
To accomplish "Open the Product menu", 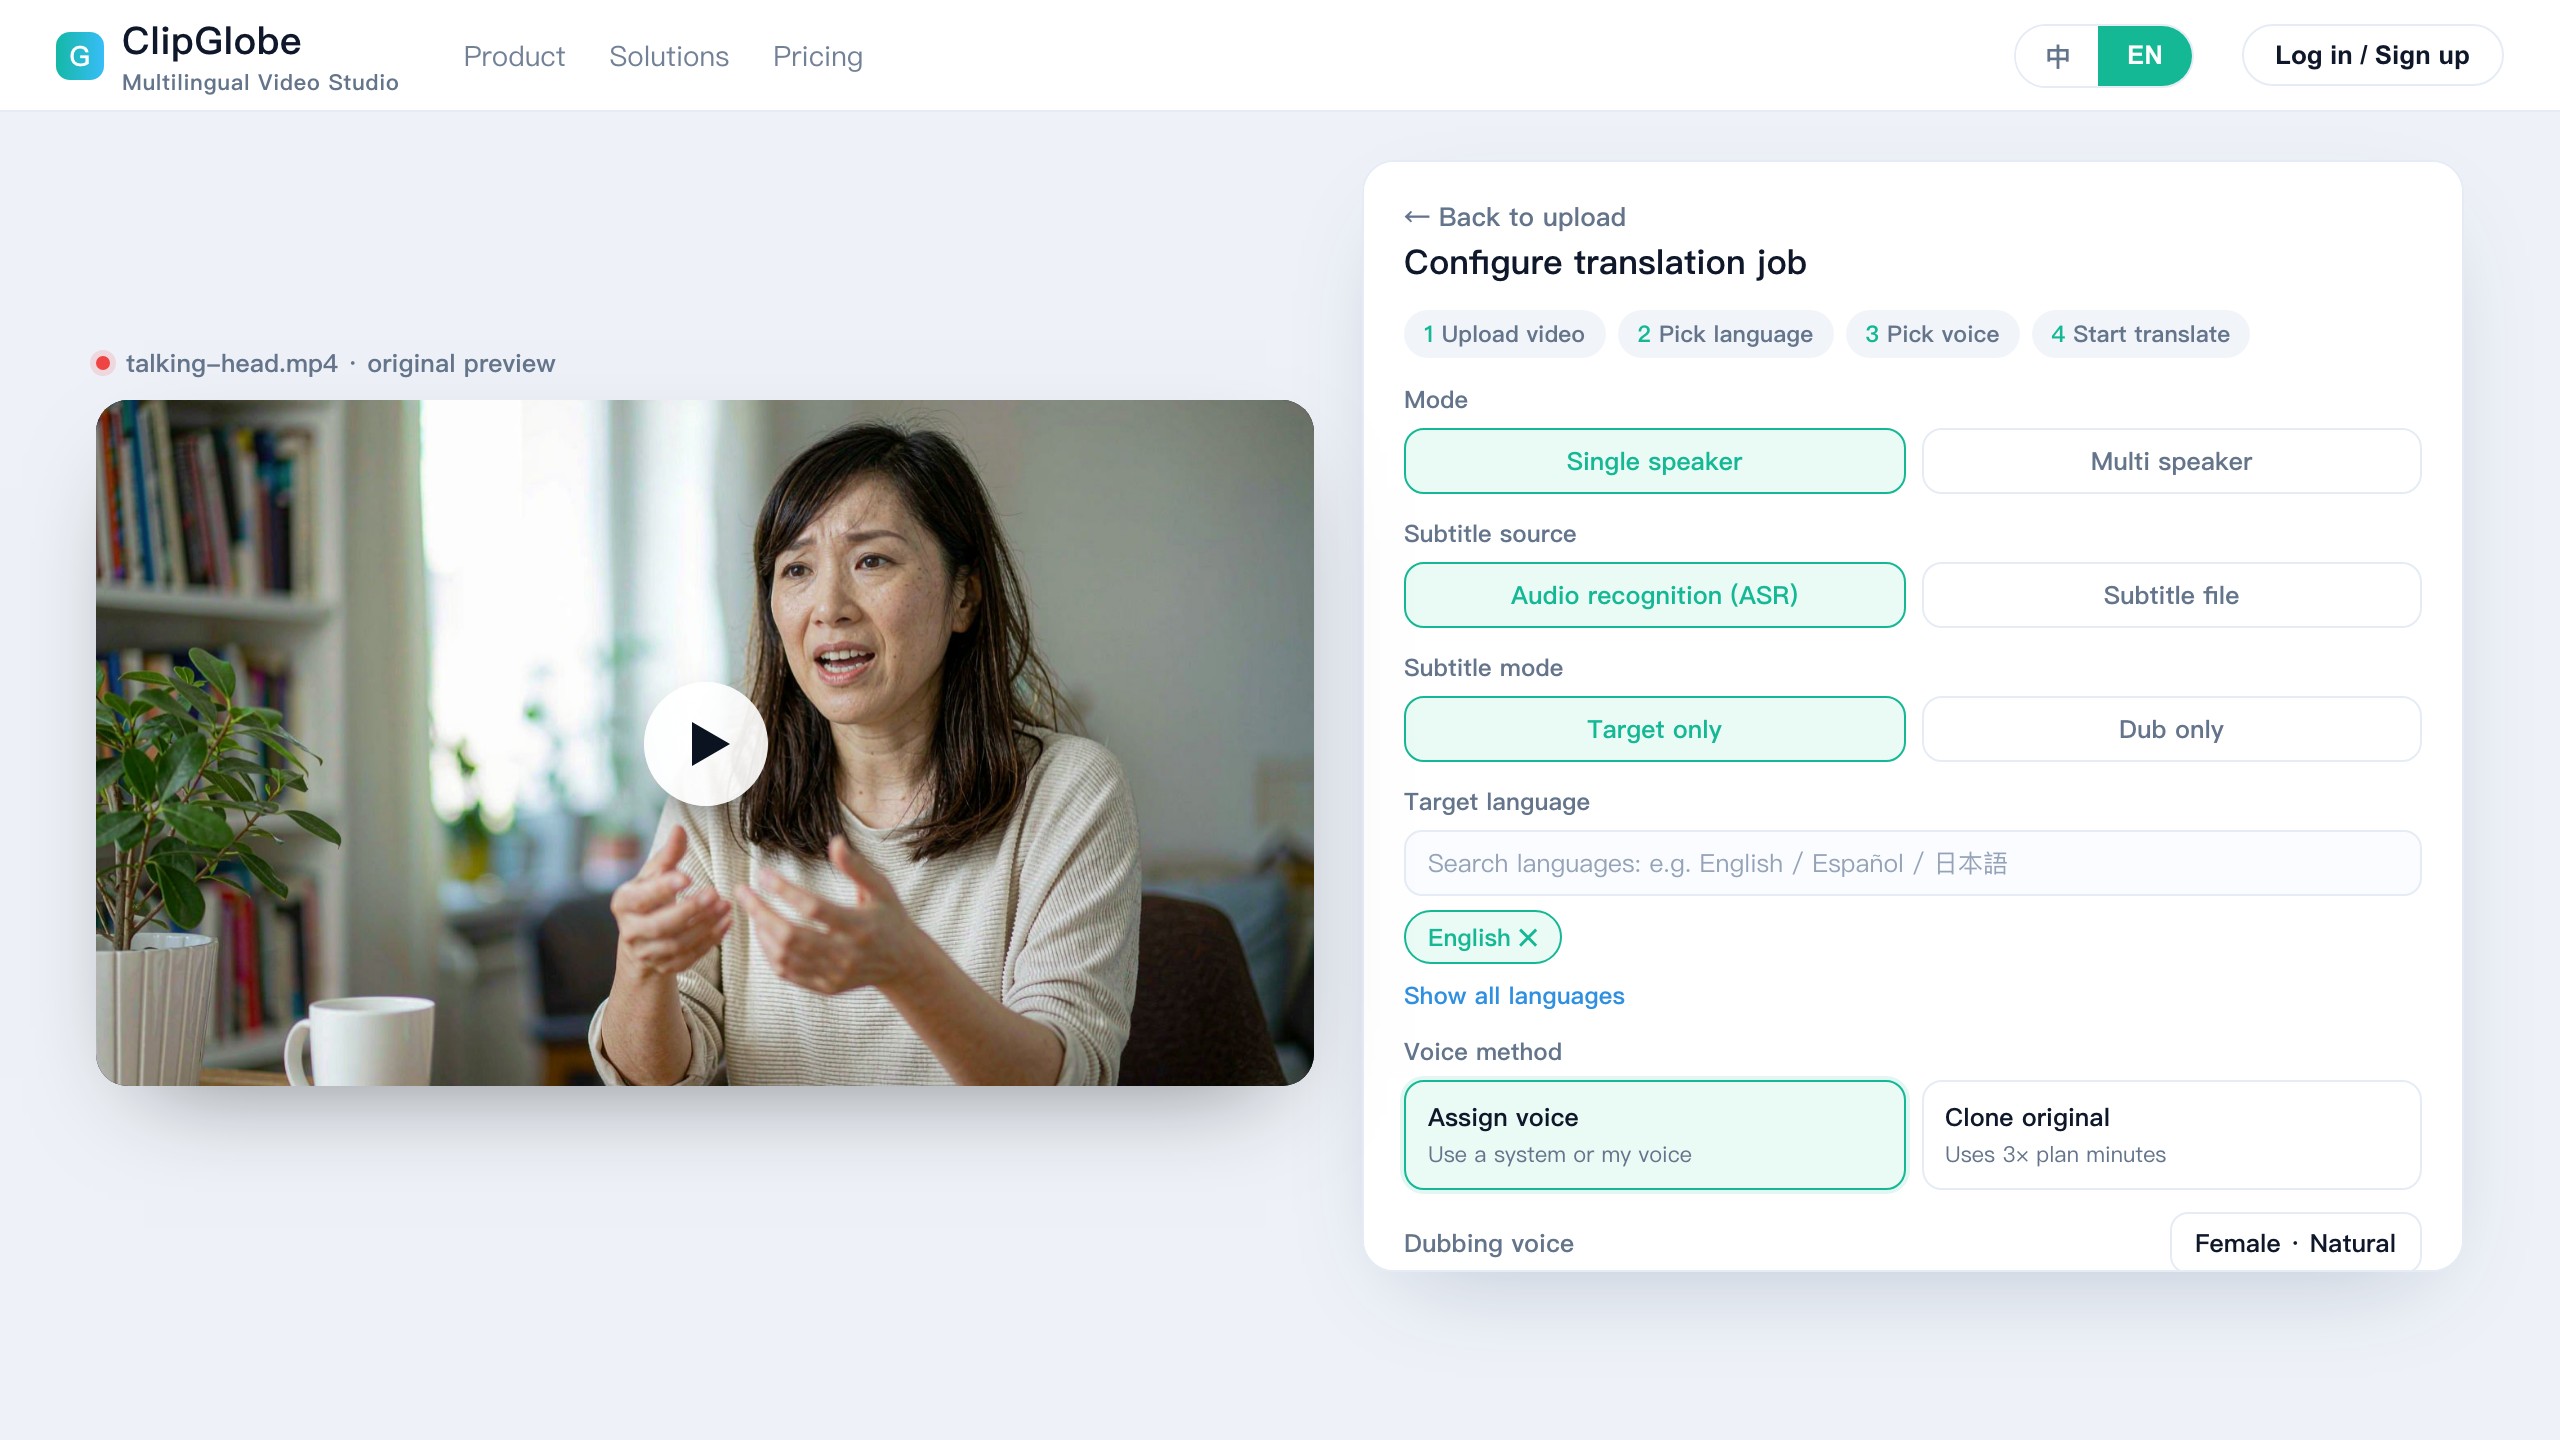I will pos(514,56).
